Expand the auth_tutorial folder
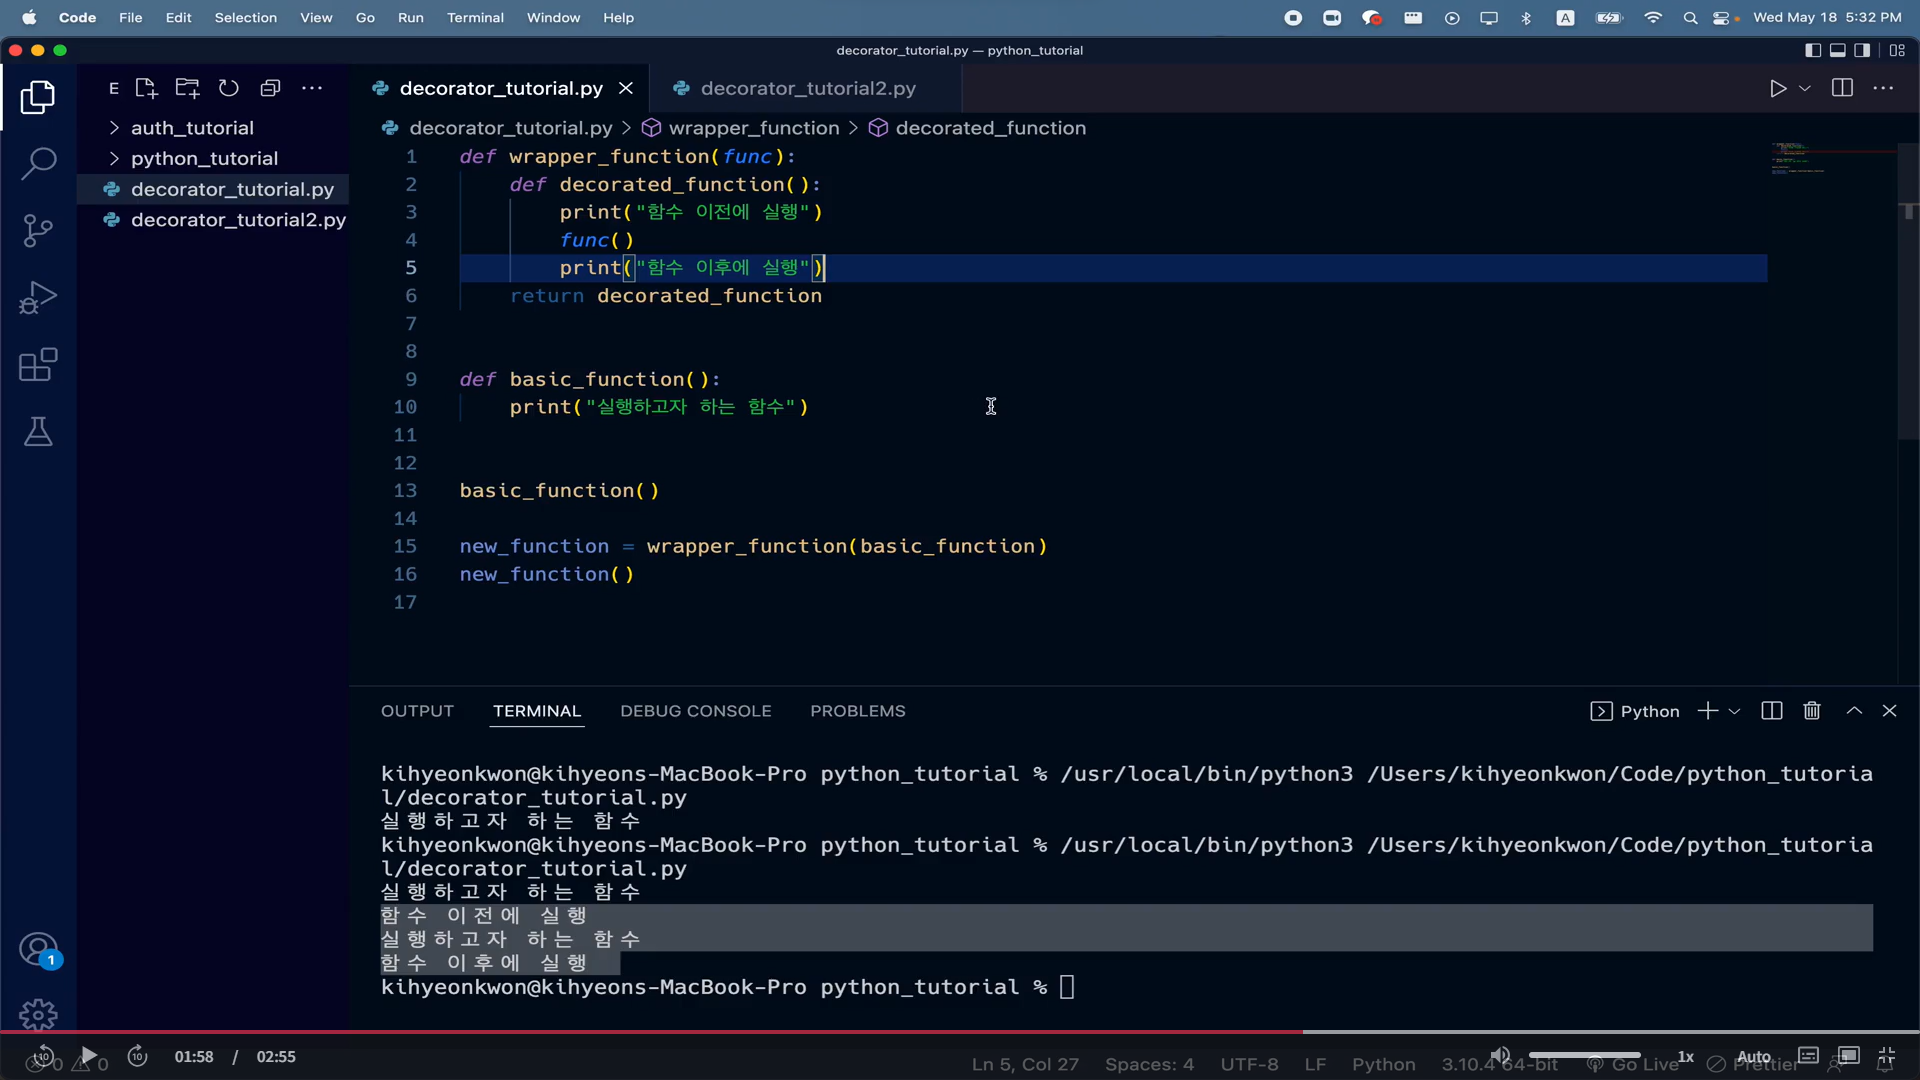1920x1080 pixels. [192, 128]
